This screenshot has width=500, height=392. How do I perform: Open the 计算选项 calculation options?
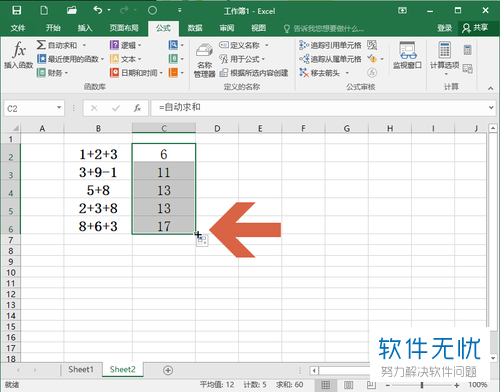(x=445, y=58)
